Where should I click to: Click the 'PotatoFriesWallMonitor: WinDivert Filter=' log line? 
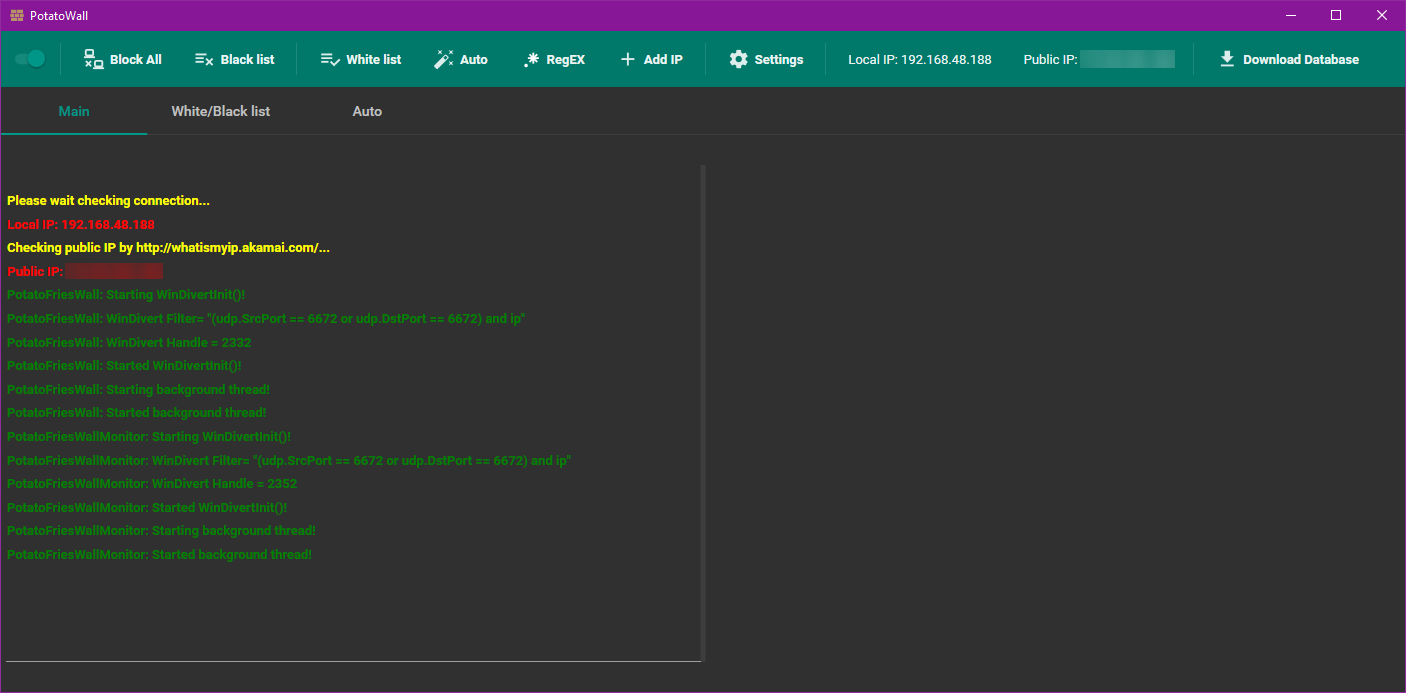tap(289, 460)
